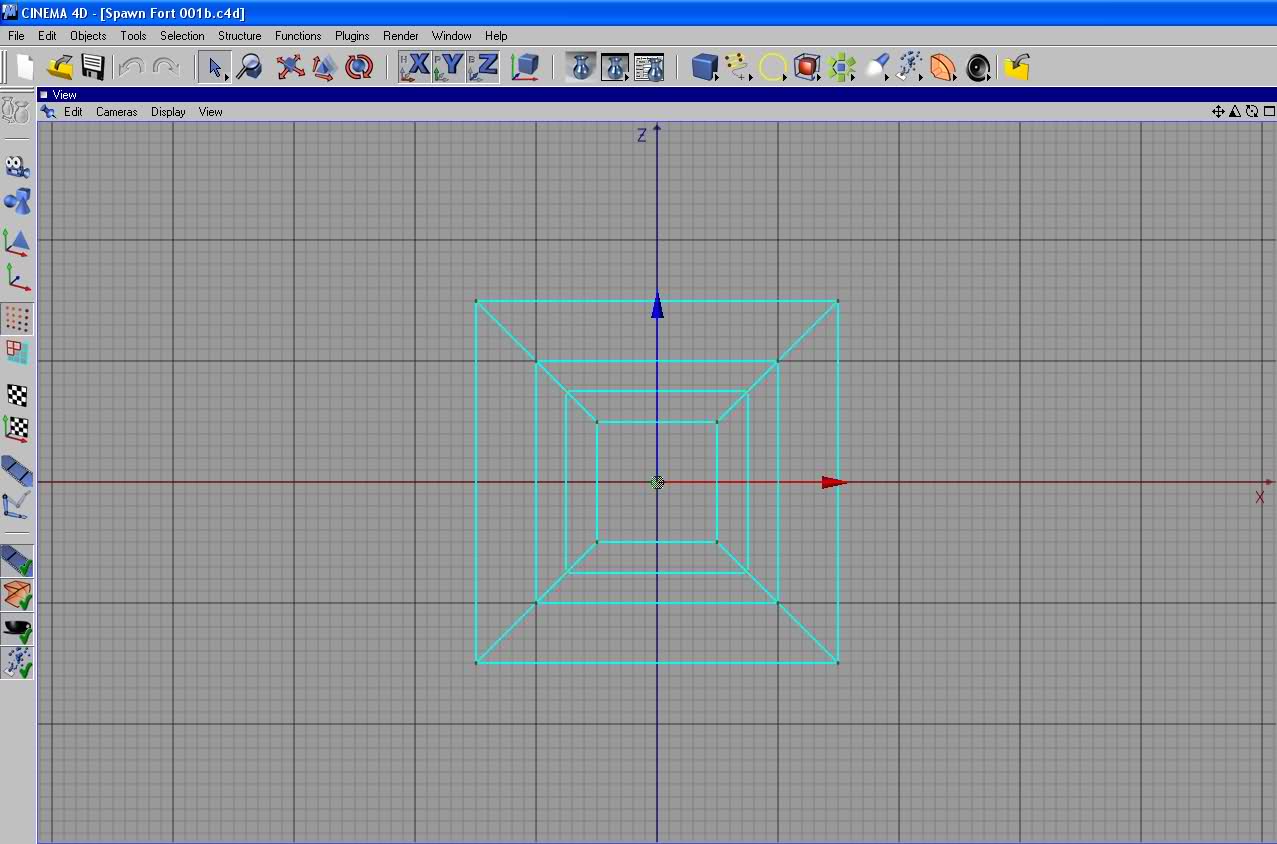This screenshot has height=844, width=1277.
Task: Click the Render View vase icon
Action: pos(581,67)
